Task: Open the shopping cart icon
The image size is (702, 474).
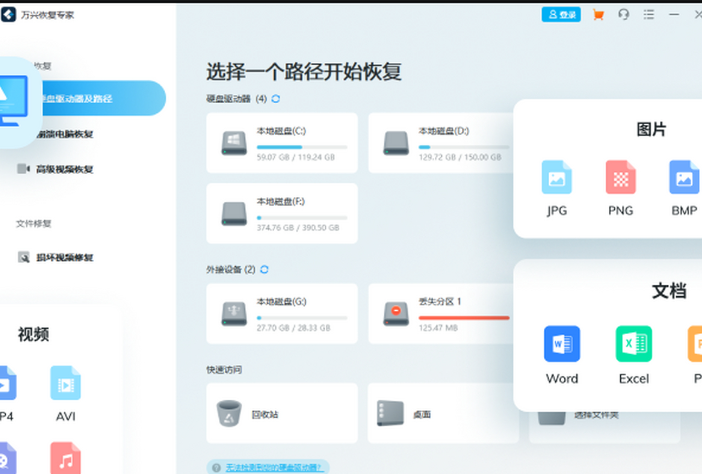Action: pyautogui.click(x=598, y=15)
